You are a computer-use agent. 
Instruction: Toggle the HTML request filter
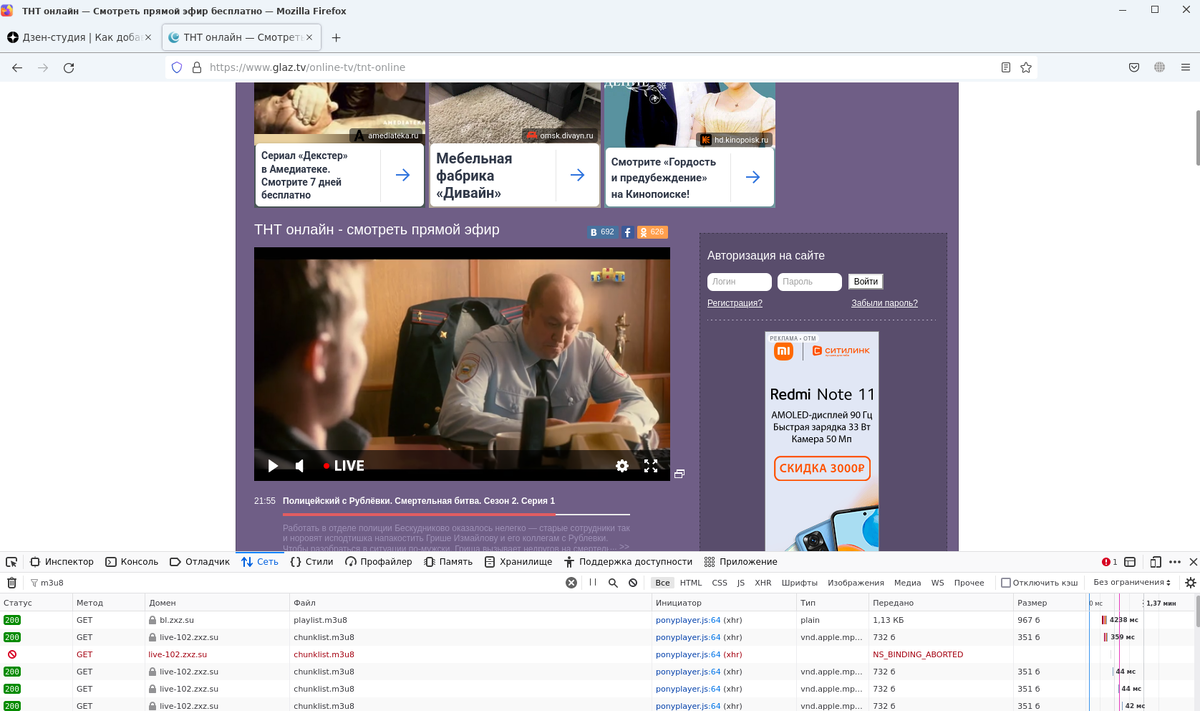691,582
